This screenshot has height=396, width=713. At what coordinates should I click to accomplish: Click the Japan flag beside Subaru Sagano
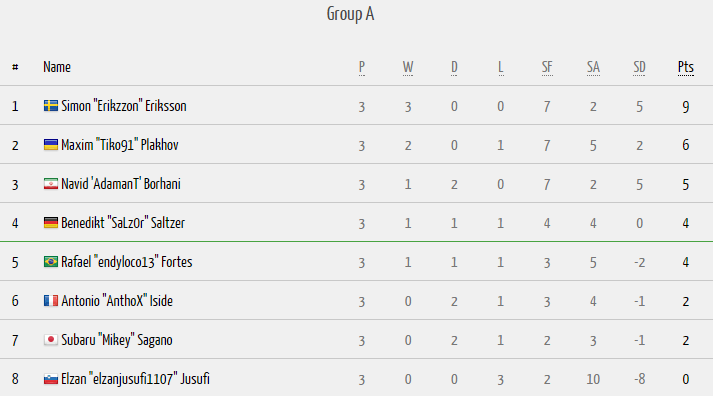(x=50, y=340)
